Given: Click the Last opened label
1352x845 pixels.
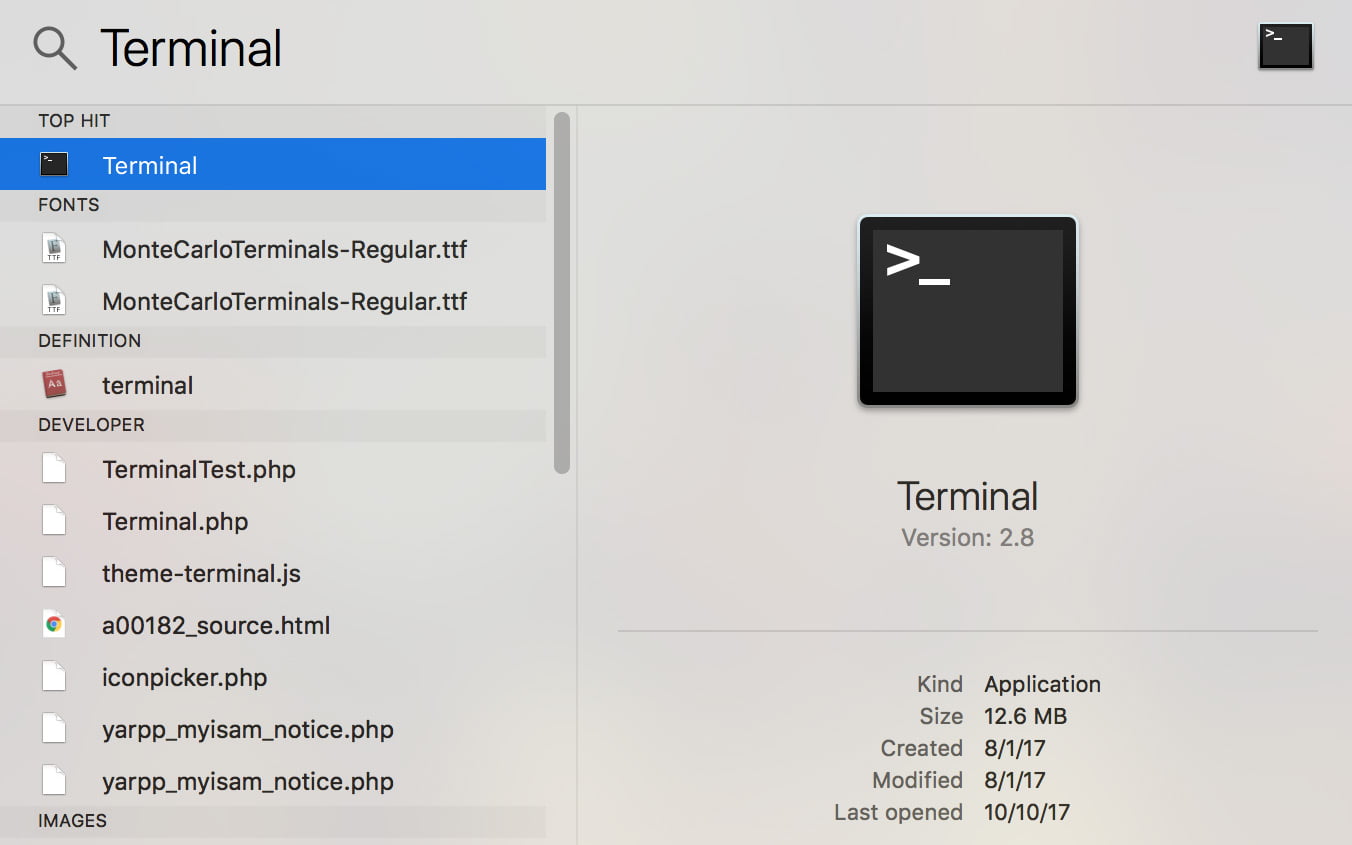Looking at the screenshot, I should coord(899,812).
